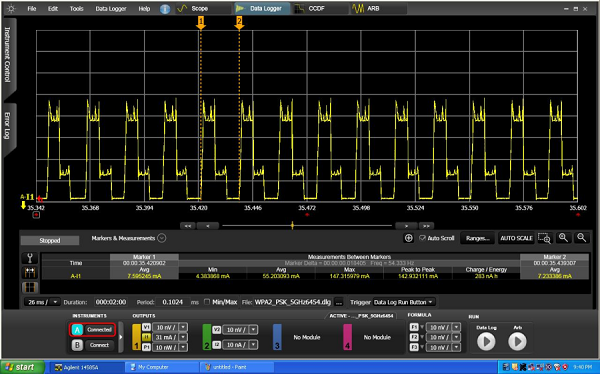Switch to the ARB tab
The width and height of the screenshot is (600, 374).
(379, 8)
